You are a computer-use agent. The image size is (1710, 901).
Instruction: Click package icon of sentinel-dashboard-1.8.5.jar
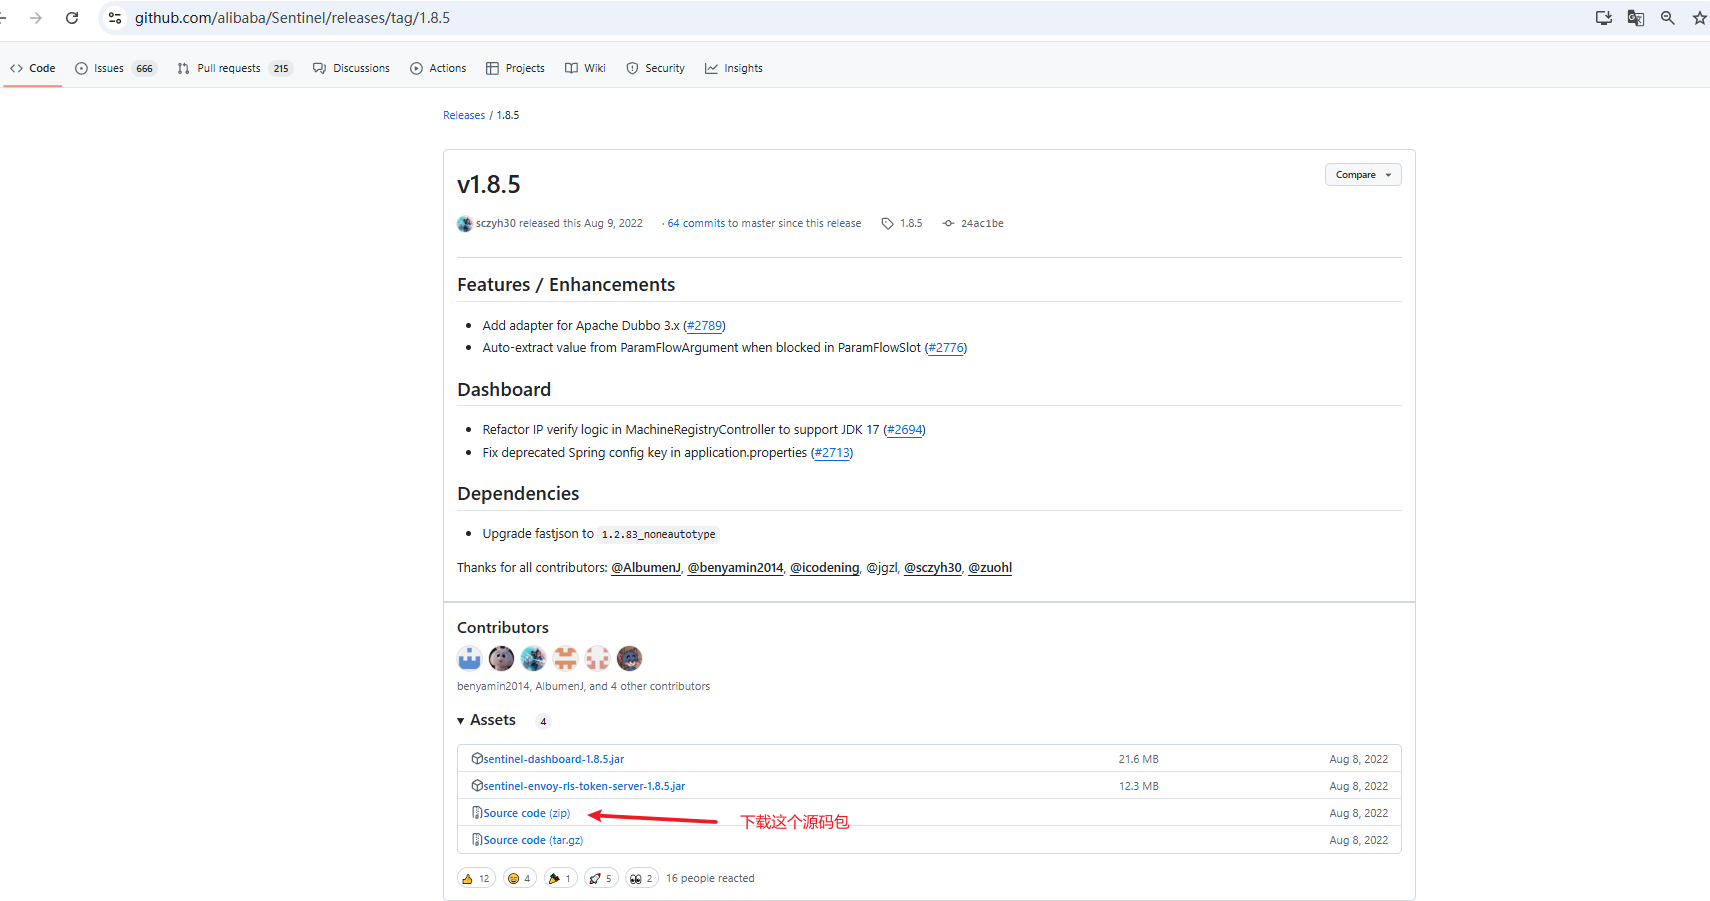pyautogui.click(x=477, y=759)
